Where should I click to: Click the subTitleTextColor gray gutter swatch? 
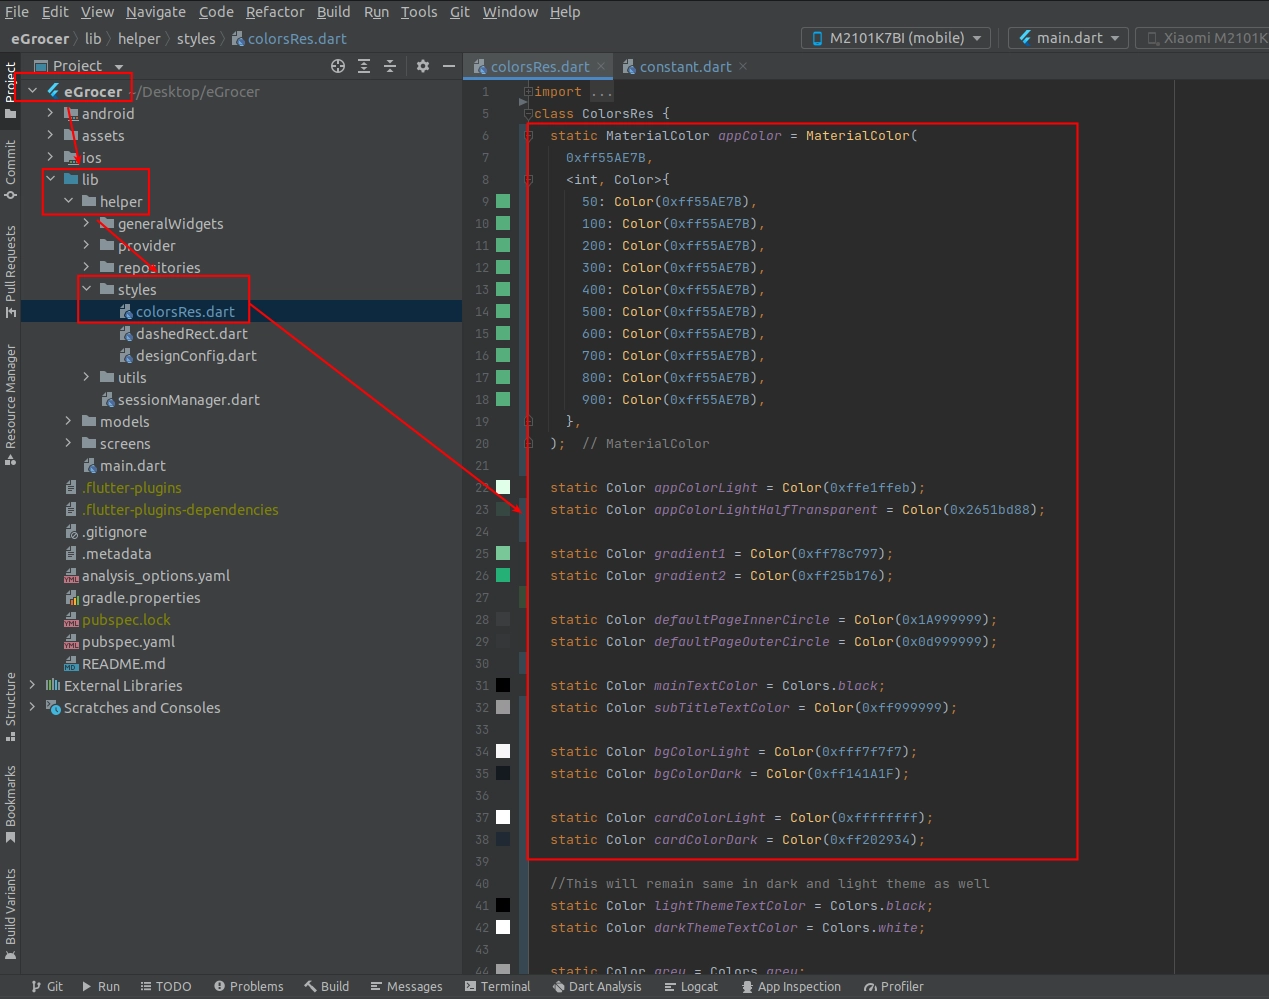point(503,707)
